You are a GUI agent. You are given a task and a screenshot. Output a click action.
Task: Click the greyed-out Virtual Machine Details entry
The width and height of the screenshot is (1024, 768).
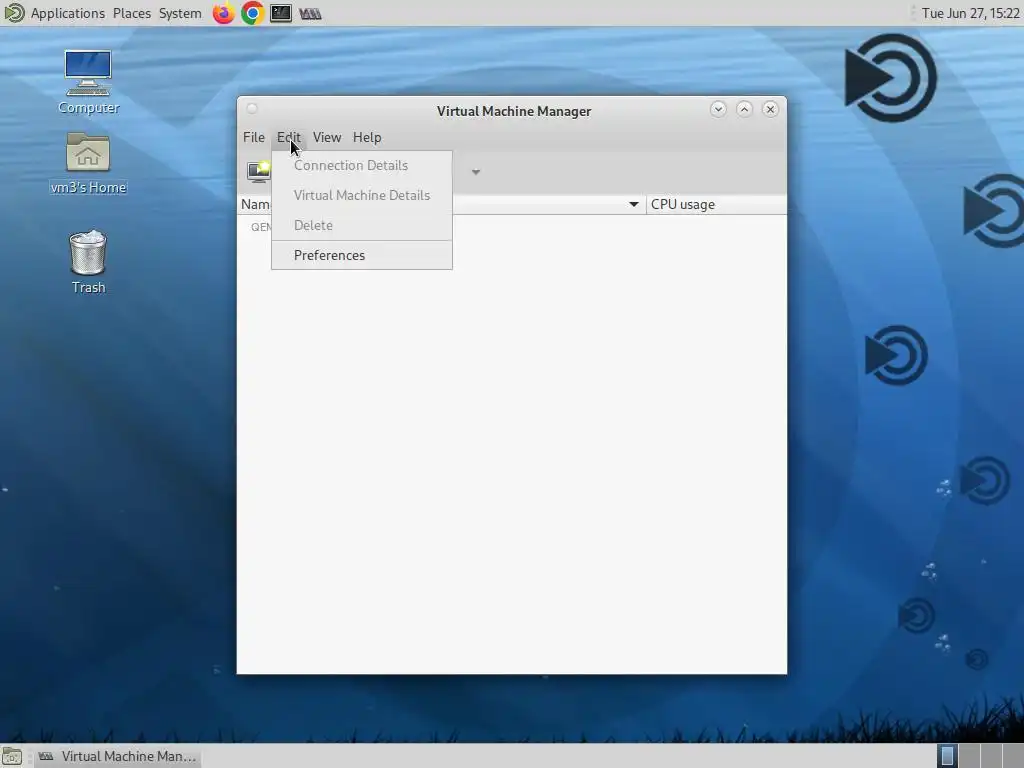point(362,195)
